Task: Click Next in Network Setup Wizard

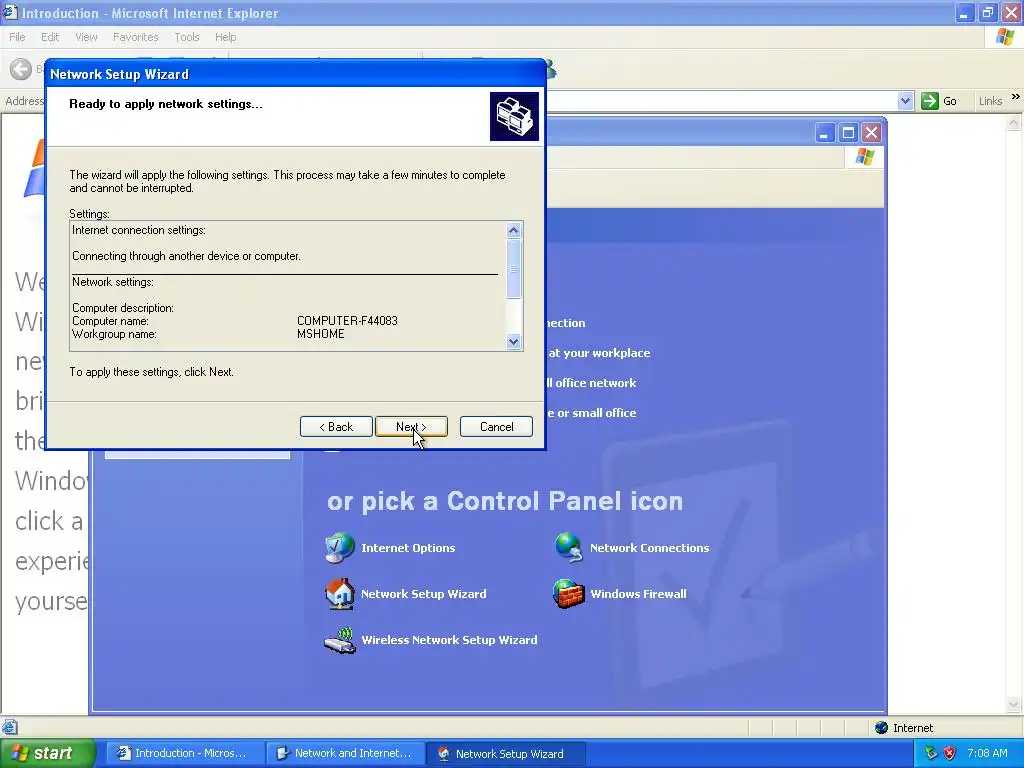Action: pyautogui.click(x=411, y=426)
